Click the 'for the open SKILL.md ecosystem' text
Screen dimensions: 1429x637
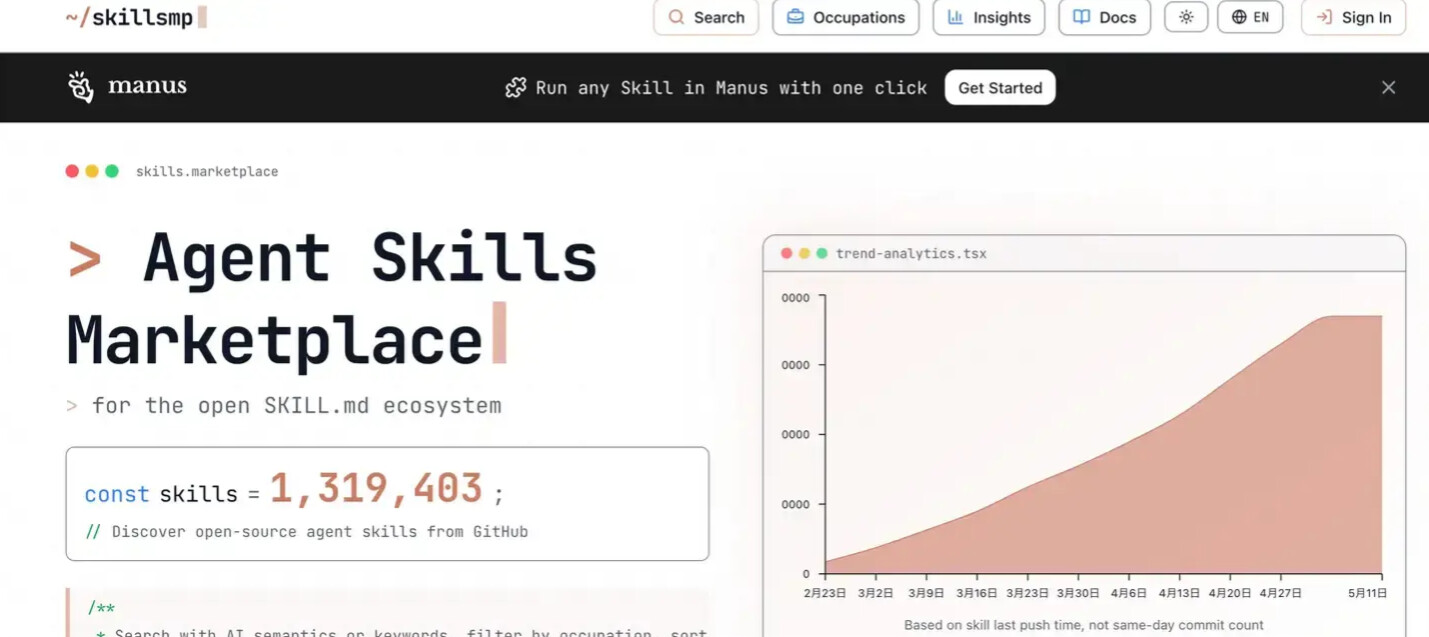pos(296,405)
